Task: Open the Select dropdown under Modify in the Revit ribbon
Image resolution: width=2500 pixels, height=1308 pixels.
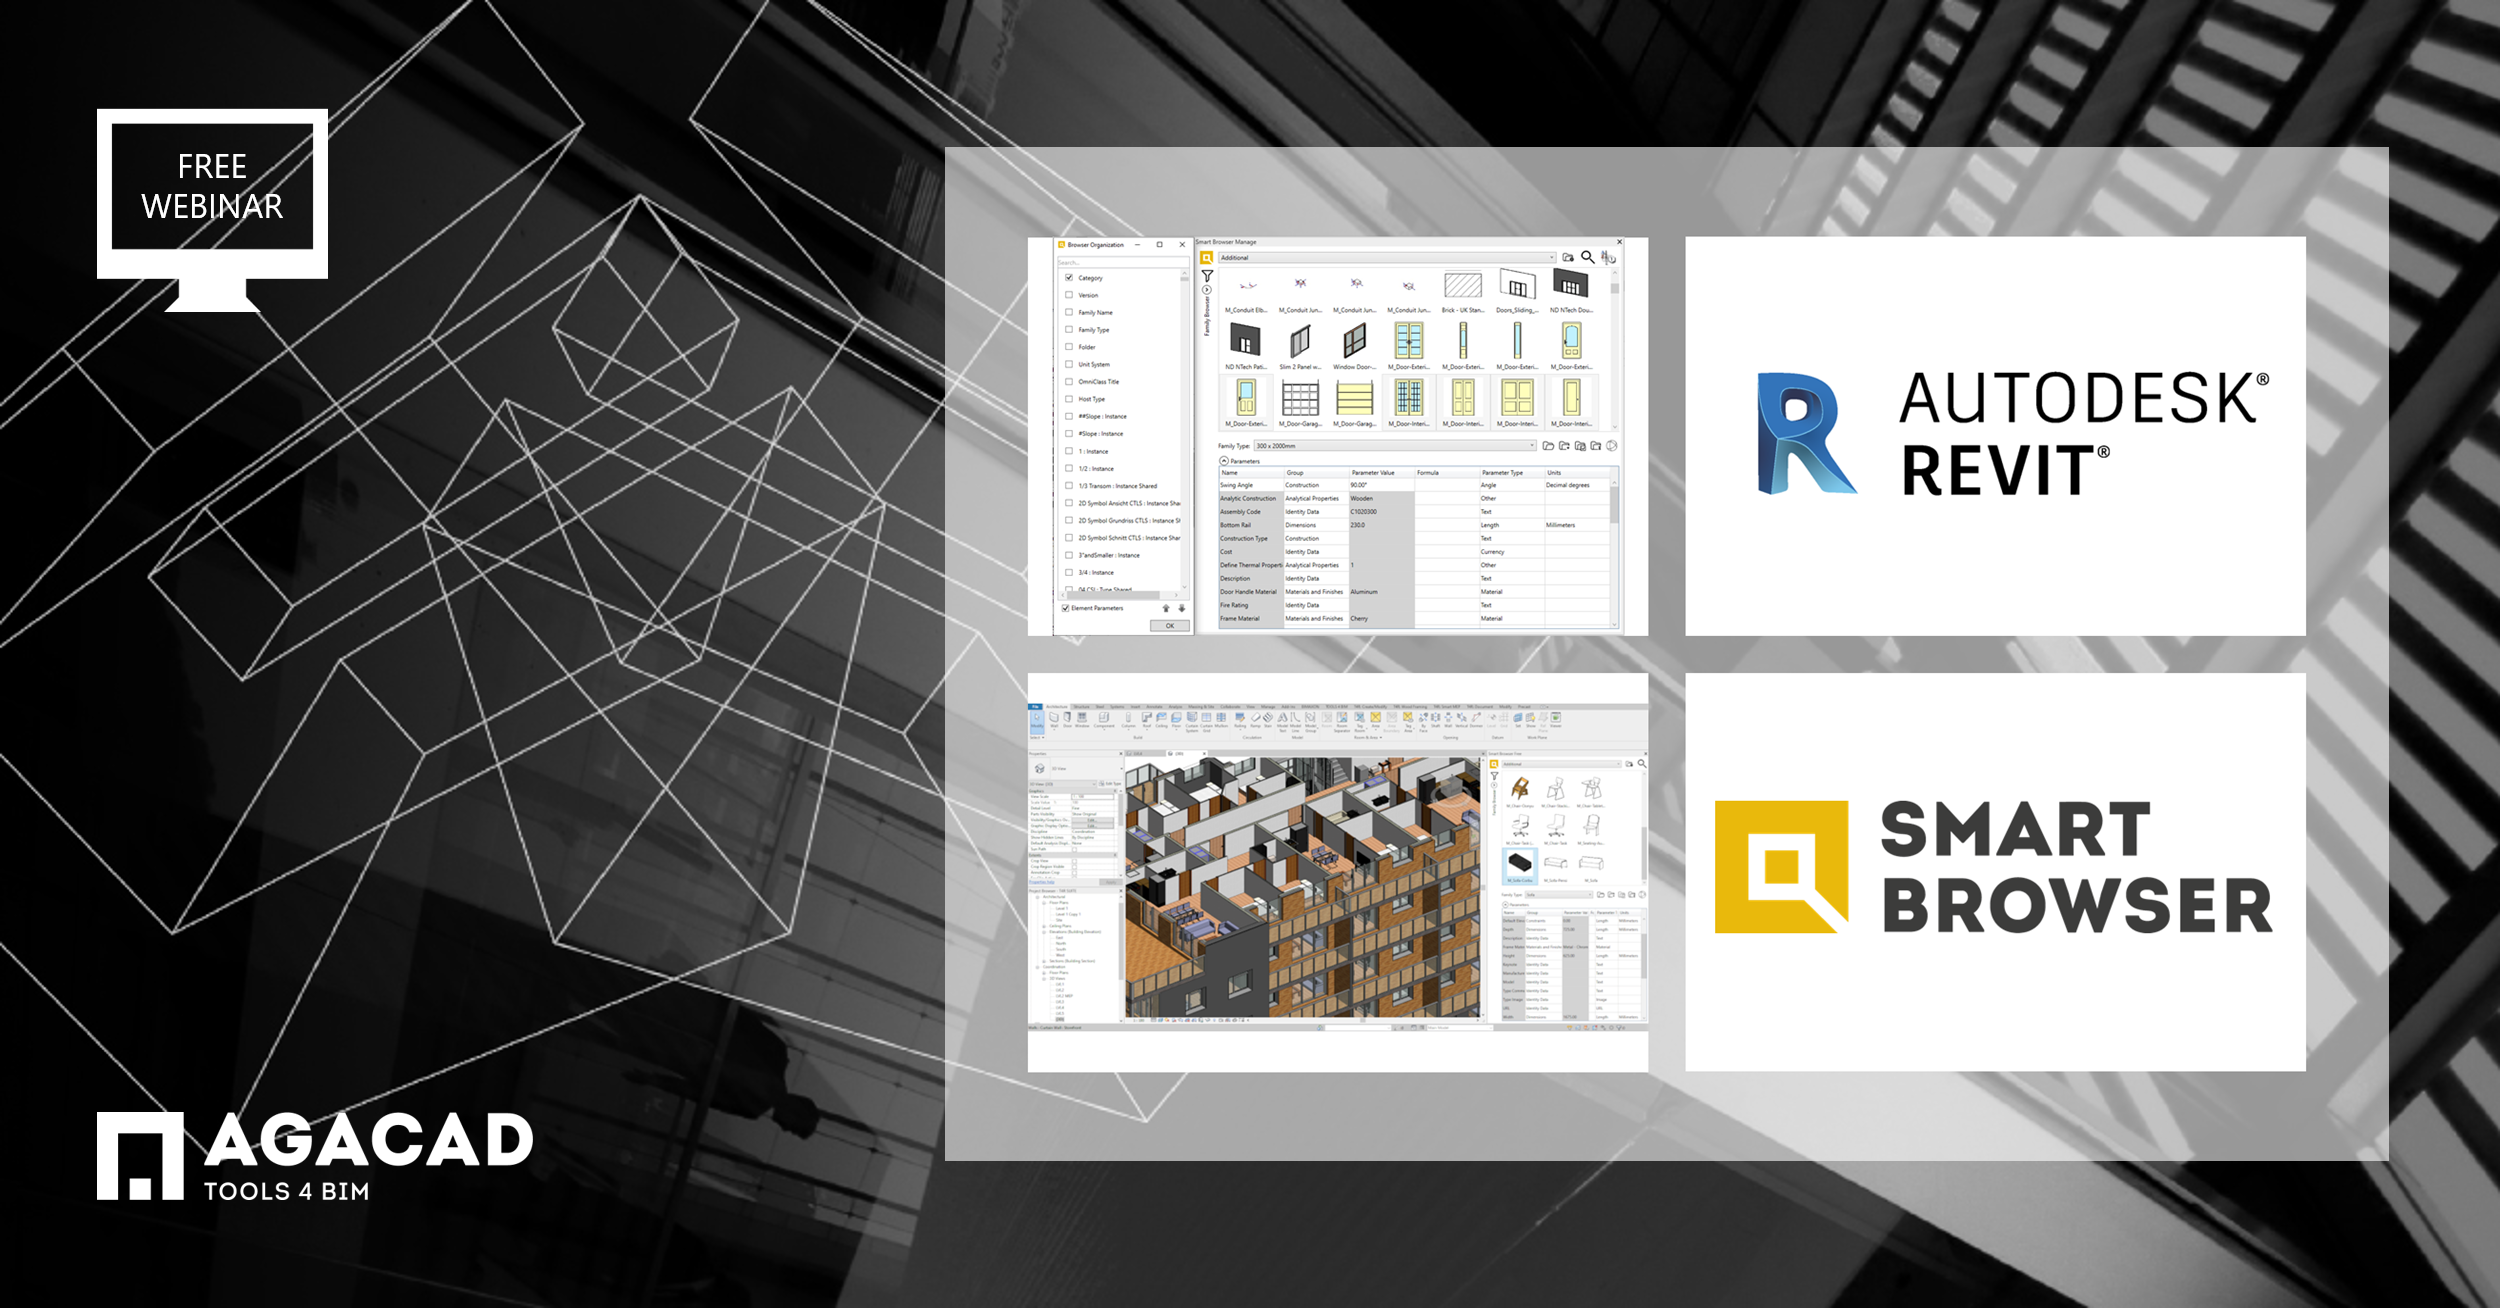Action: click(x=1037, y=737)
